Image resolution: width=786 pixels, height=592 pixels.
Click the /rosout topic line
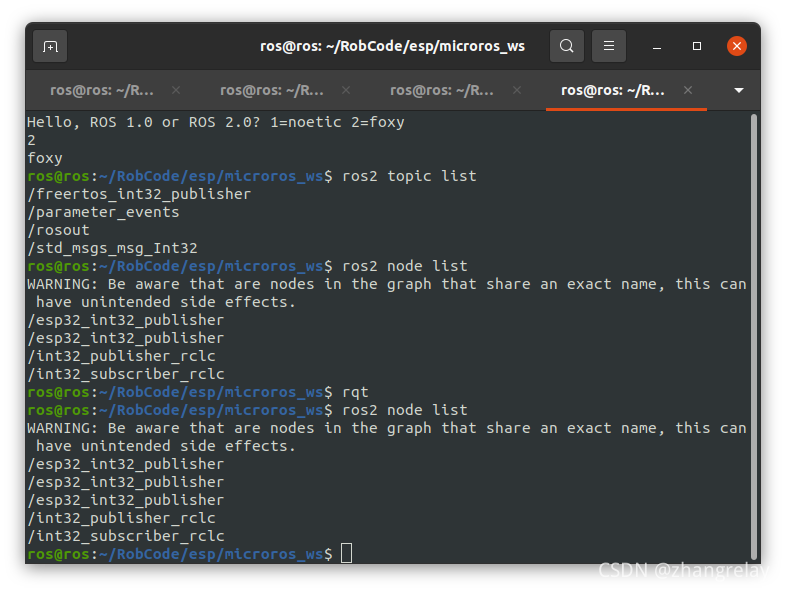pyautogui.click(x=59, y=230)
